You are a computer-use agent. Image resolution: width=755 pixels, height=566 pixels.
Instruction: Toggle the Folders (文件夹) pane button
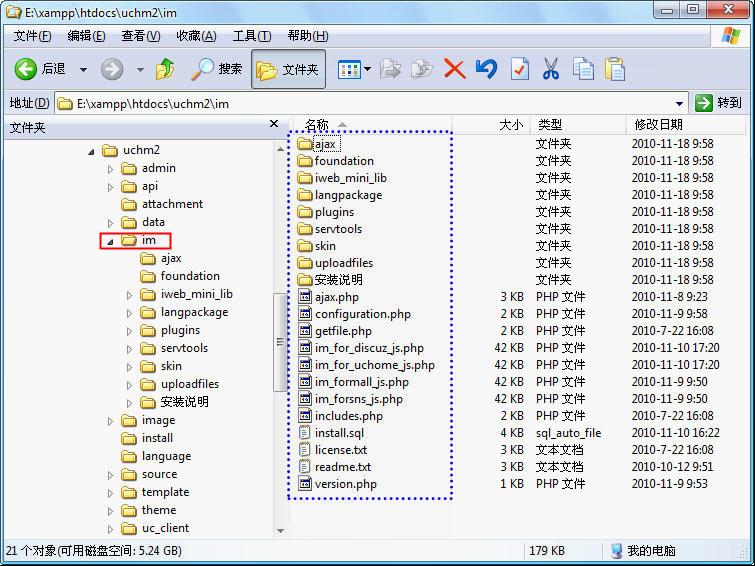tap(288, 69)
